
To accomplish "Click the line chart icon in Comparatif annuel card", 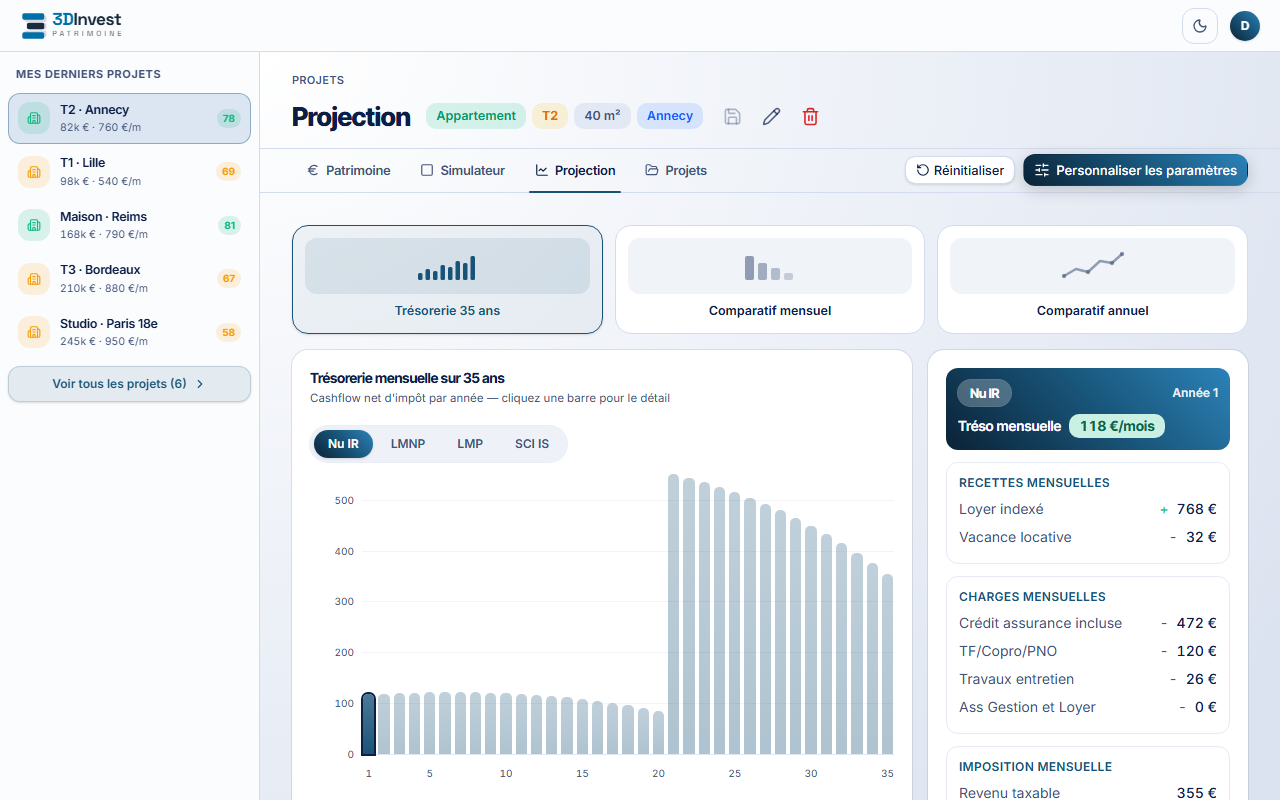I will [1092, 265].
